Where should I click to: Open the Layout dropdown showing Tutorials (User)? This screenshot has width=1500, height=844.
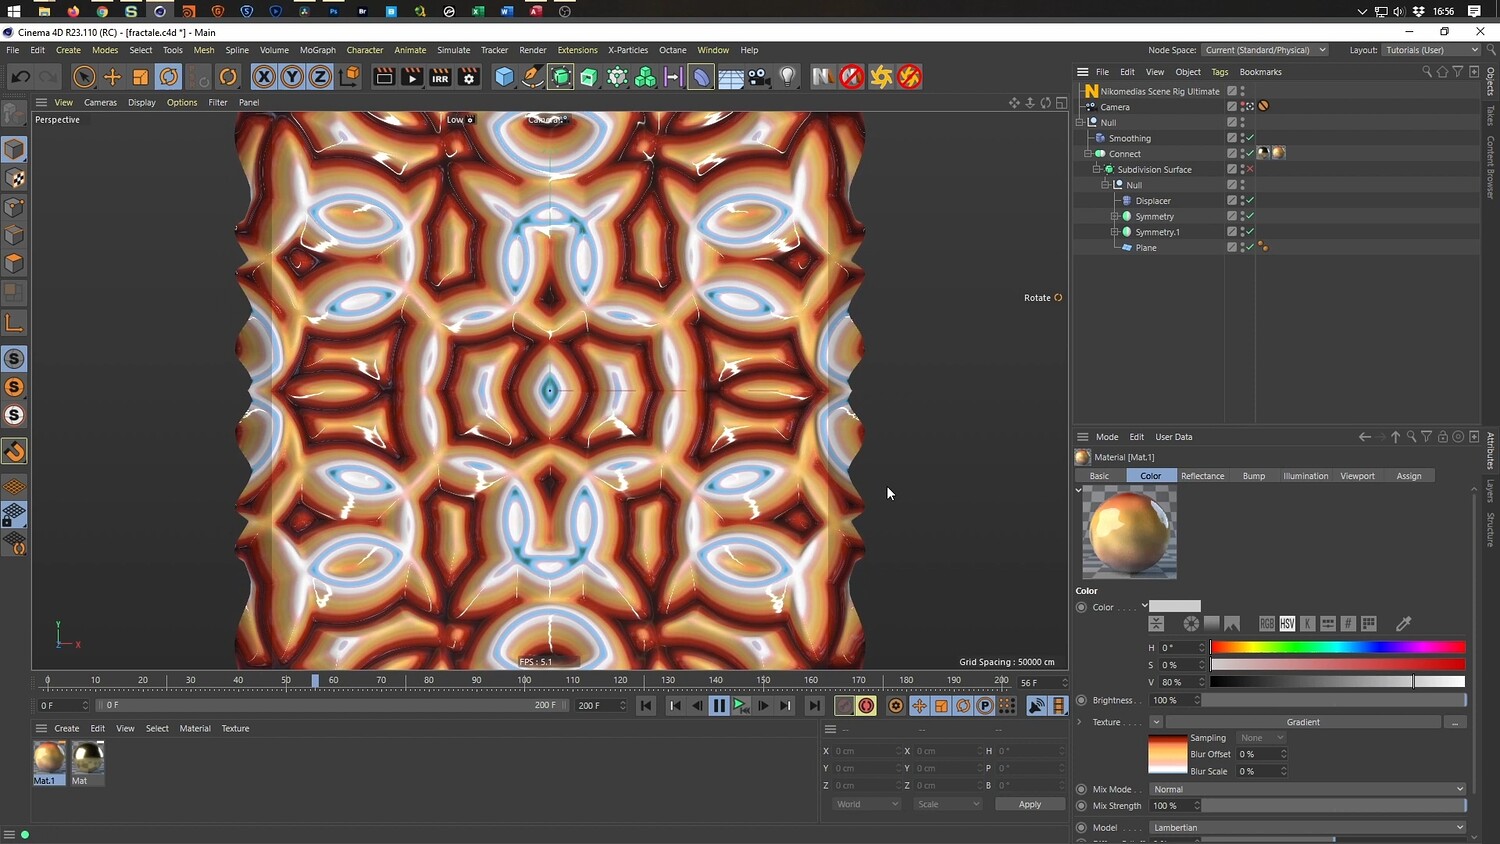coord(1432,50)
